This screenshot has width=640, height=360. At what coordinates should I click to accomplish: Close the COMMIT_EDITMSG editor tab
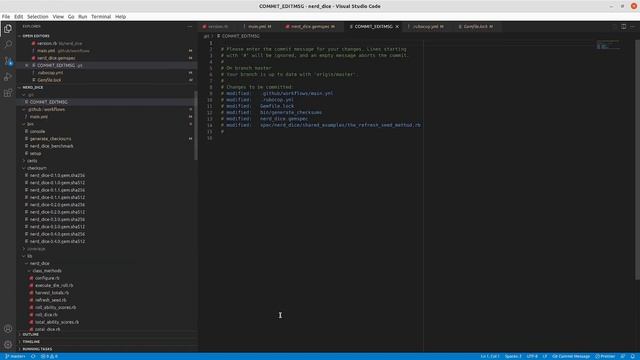point(397,27)
